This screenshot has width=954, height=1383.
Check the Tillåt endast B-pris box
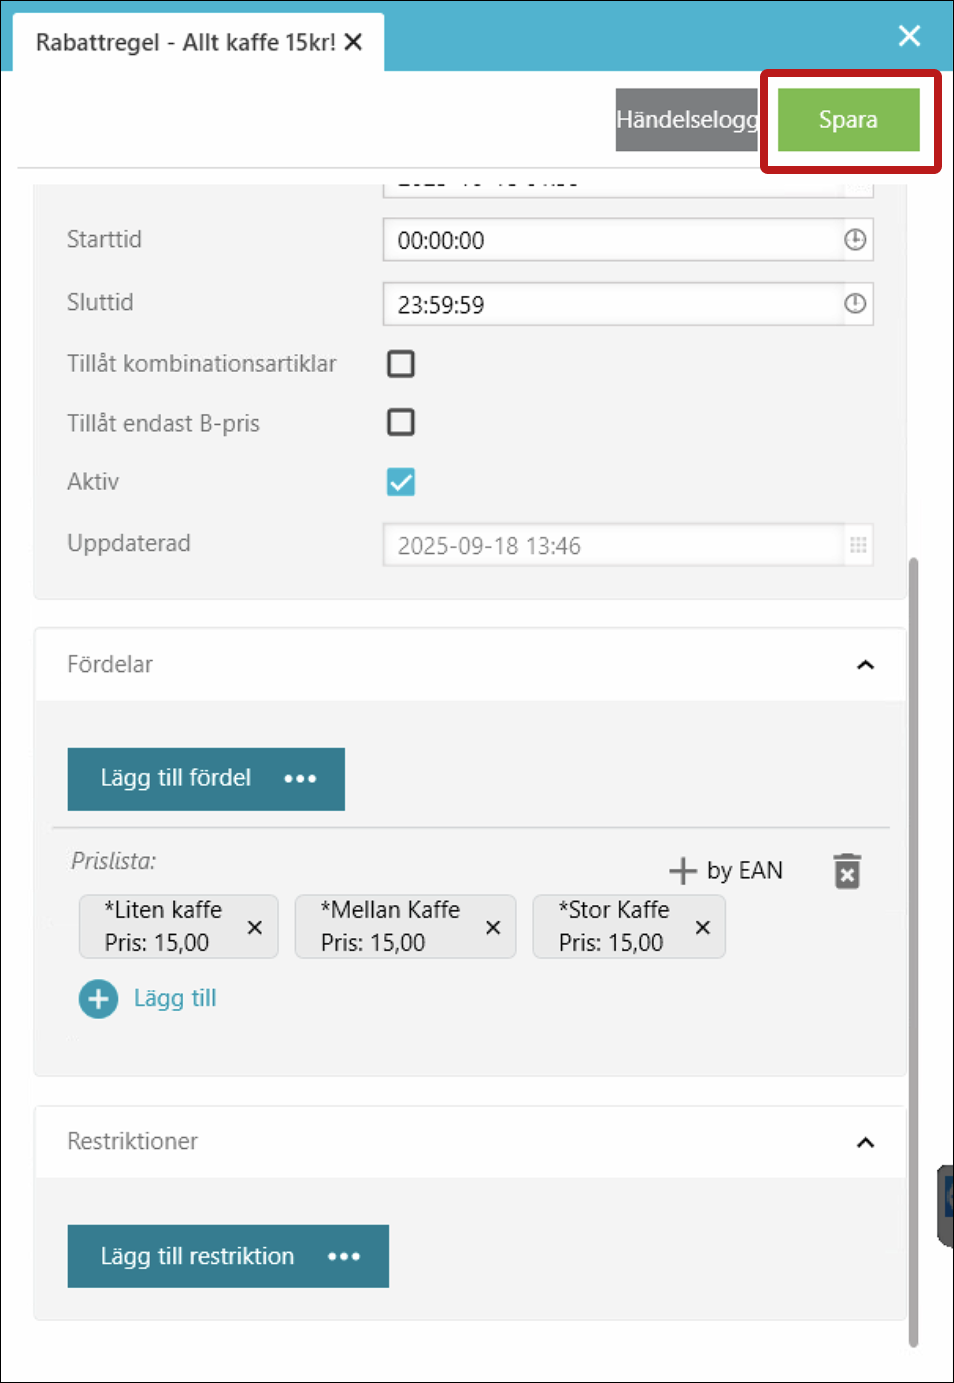pyautogui.click(x=401, y=422)
